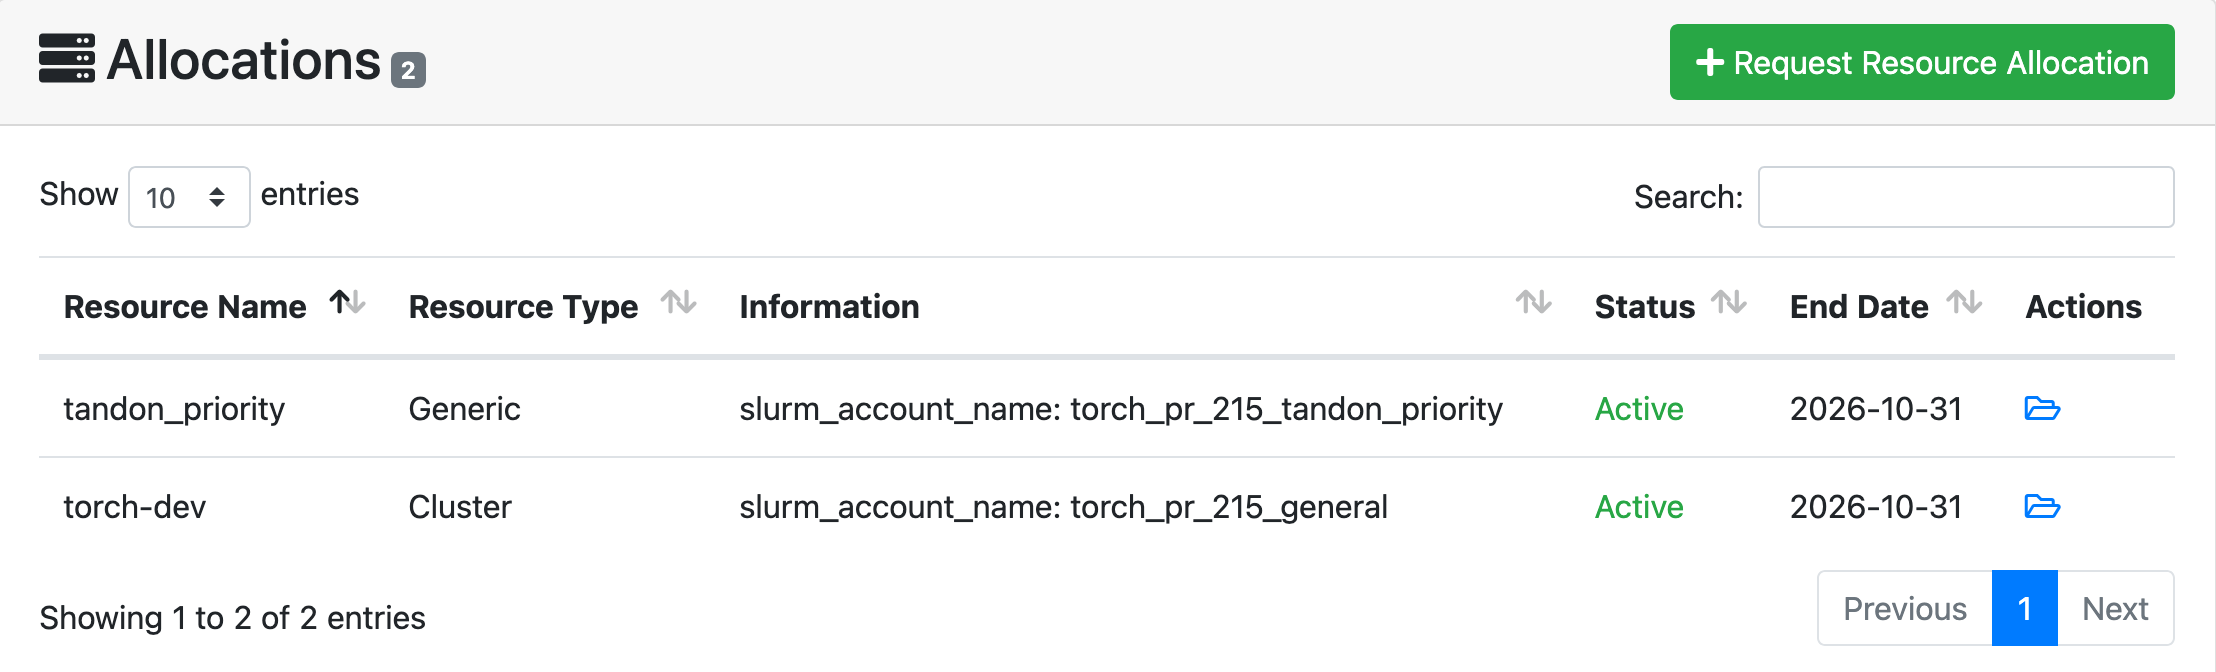Image resolution: width=2216 pixels, height=672 pixels.
Task: Open folder icon for torch-dev allocation
Action: (2041, 507)
